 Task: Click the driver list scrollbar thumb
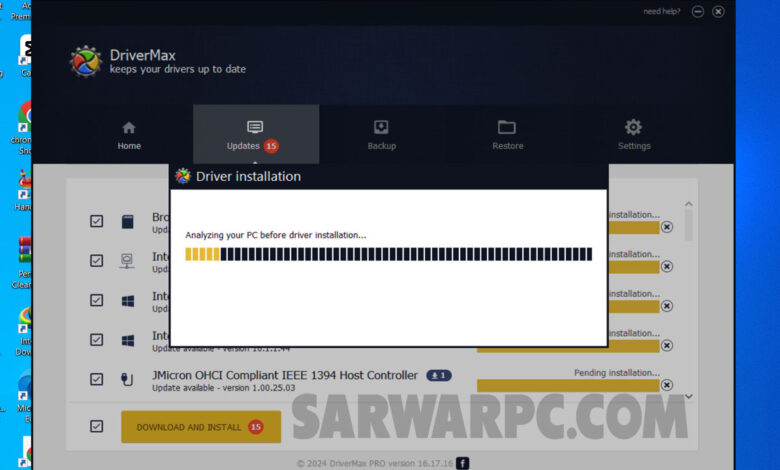pyautogui.click(x=688, y=225)
